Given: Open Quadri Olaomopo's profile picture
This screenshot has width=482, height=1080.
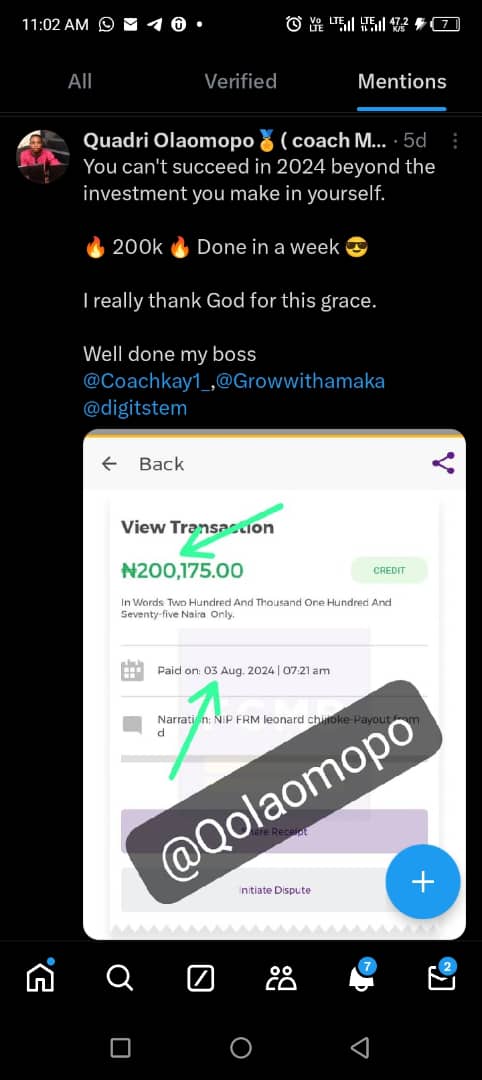Looking at the screenshot, I should 43,156.
